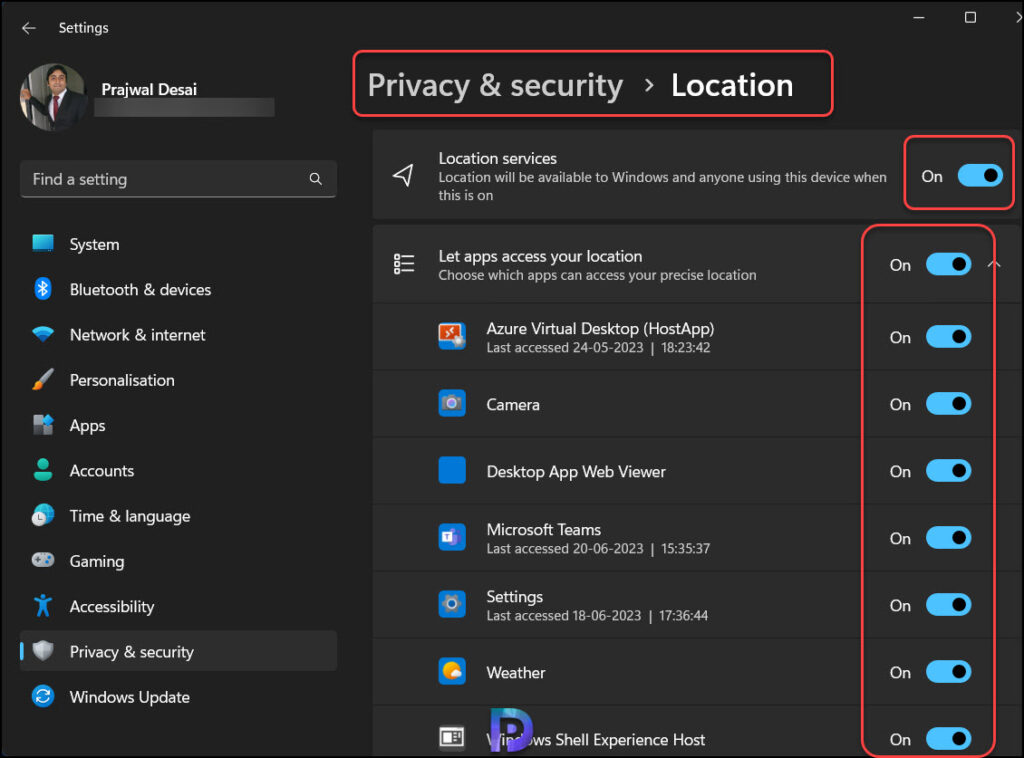This screenshot has height=758, width=1024.
Task: Click the Microsoft Teams icon
Action: [x=452, y=537]
